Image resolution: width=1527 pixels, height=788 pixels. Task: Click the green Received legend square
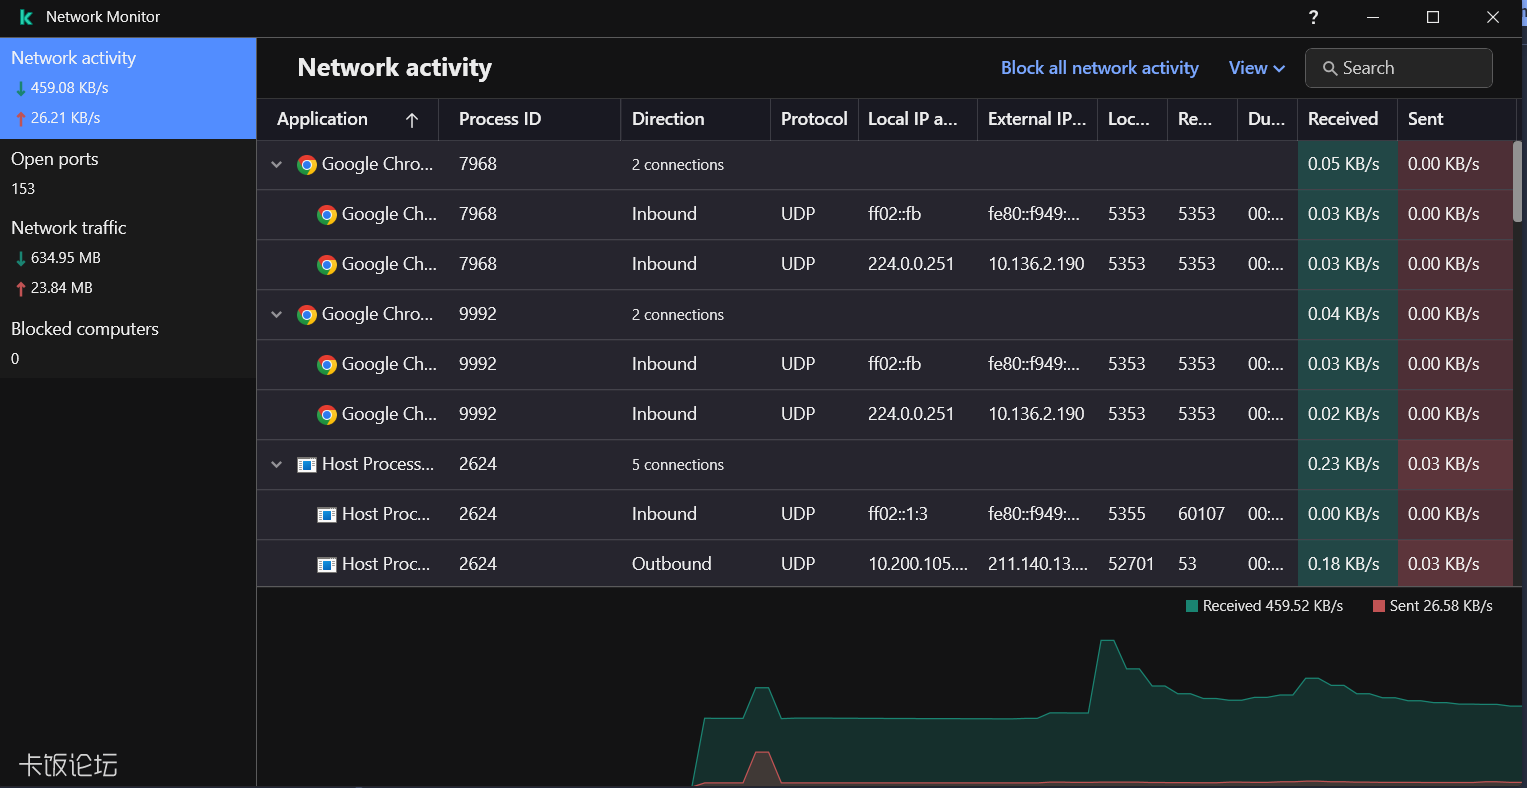pos(1192,606)
